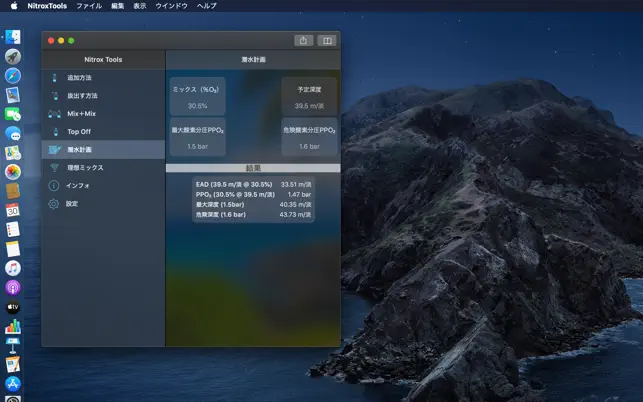Screen dimensions: 643x402
Task: Open Music app in the Dock
Action: [13, 268]
